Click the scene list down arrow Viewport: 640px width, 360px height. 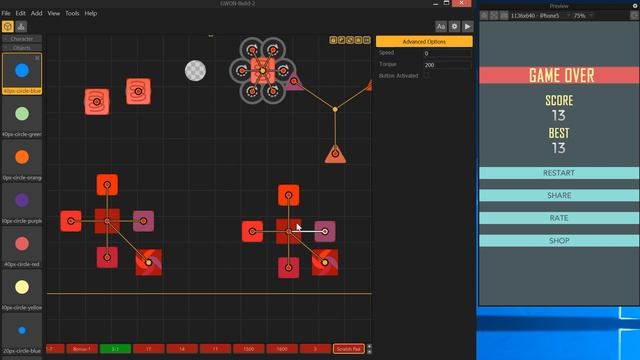369,351
